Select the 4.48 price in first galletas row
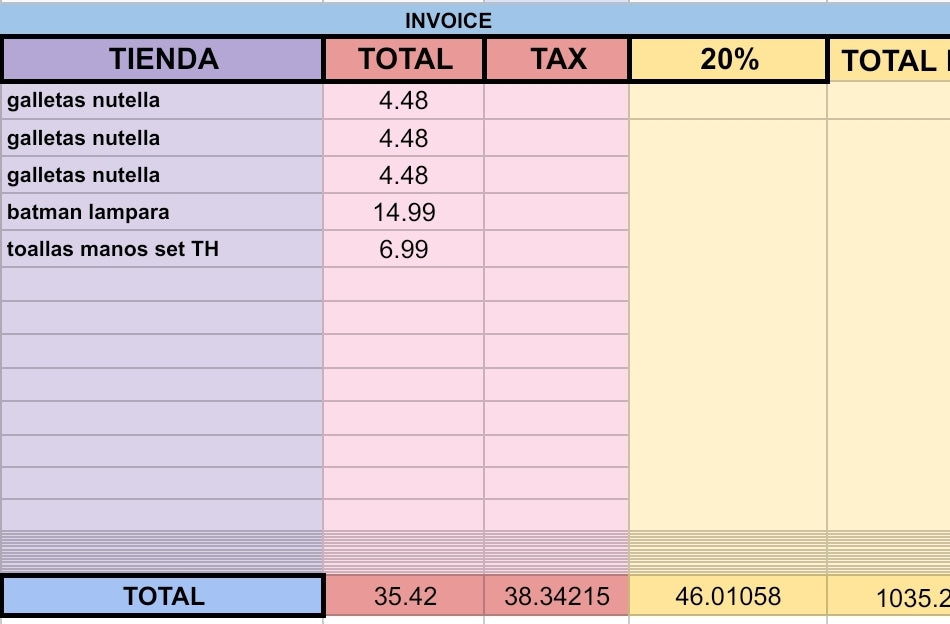 click(x=404, y=101)
